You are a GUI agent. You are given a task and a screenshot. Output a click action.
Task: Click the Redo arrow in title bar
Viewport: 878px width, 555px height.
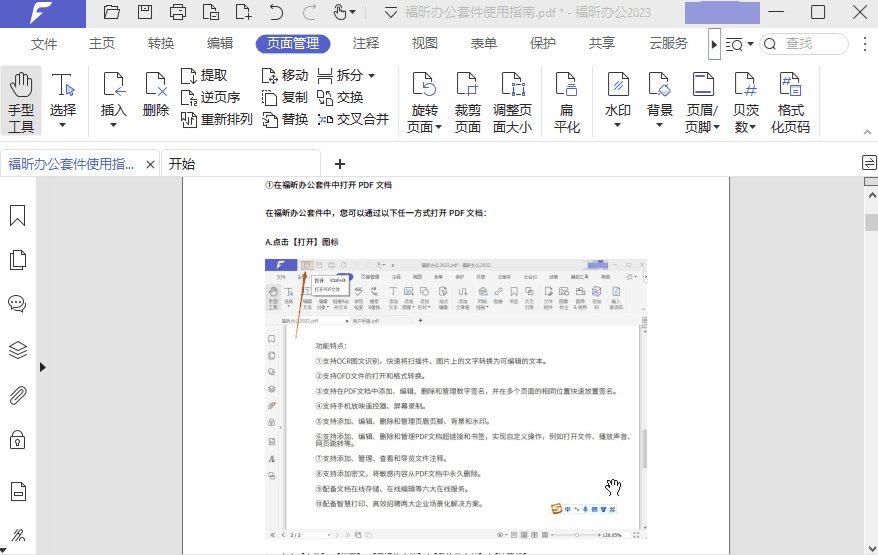(309, 12)
